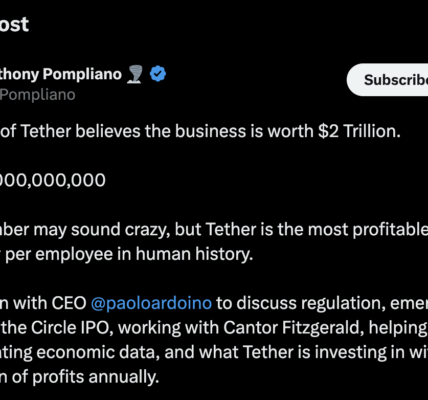Subscribe to Anthony Pompliano
428x400 pixels.
(387, 80)
